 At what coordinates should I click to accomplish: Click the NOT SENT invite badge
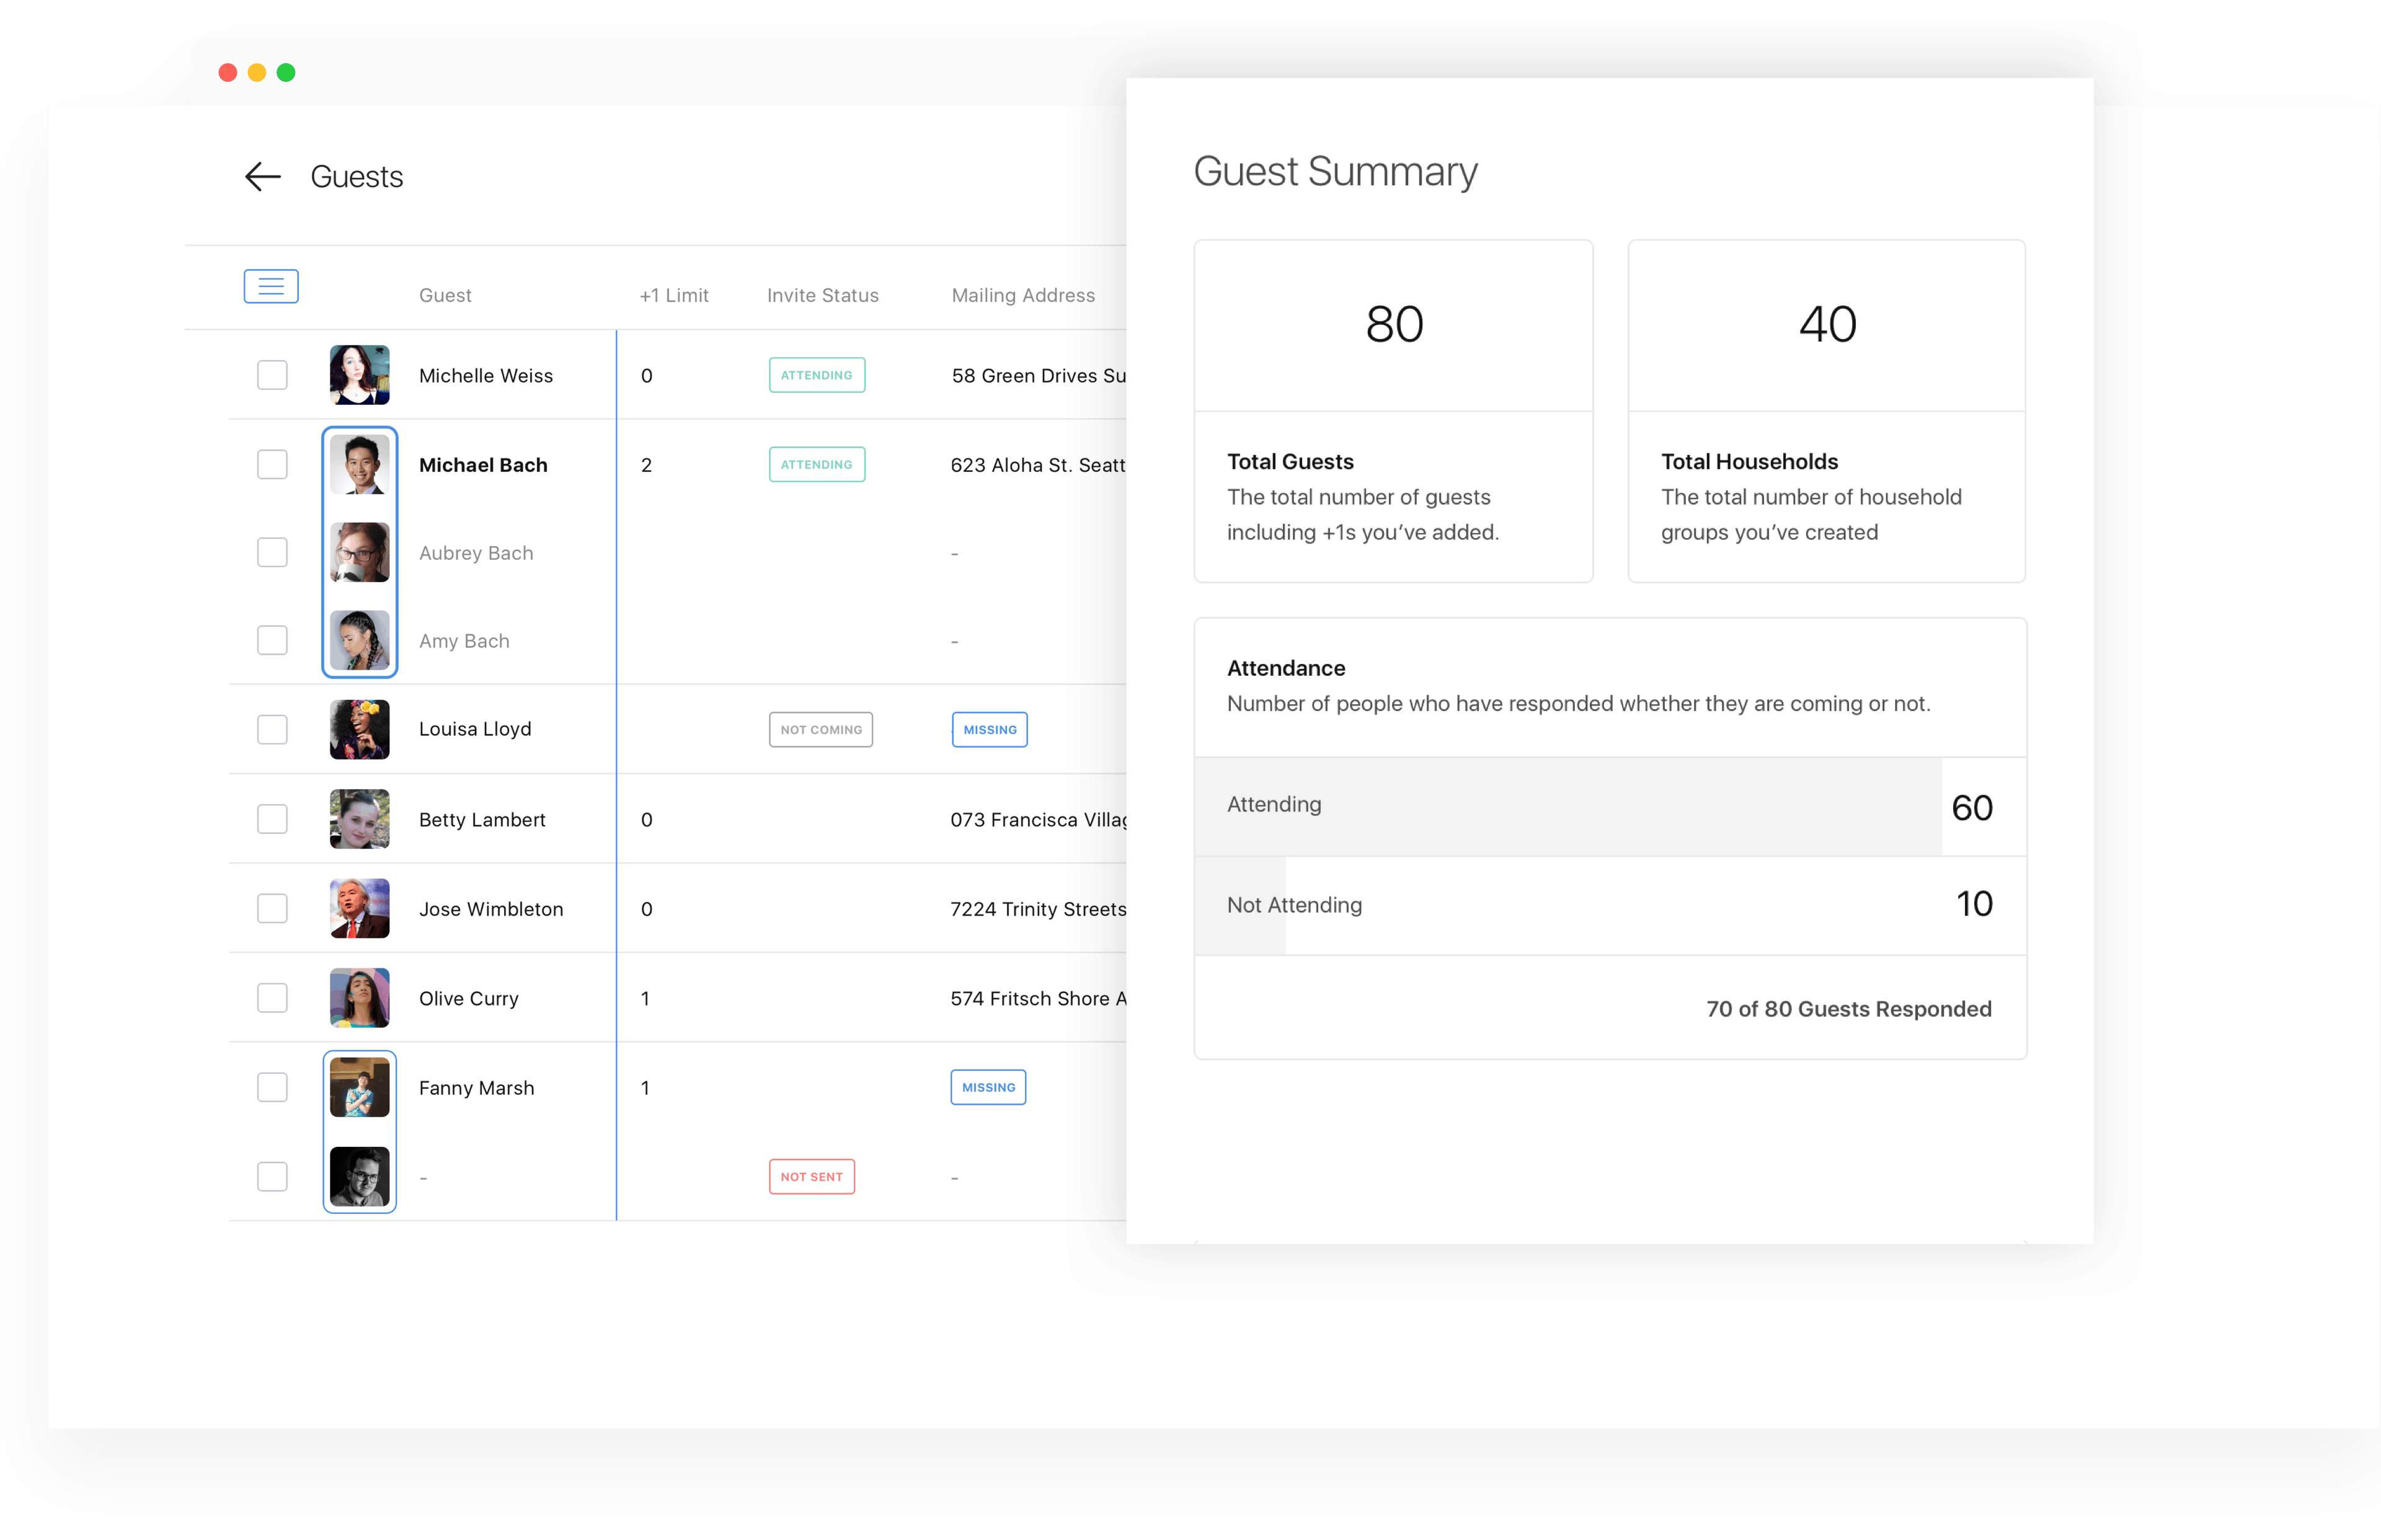coord(812,1176)
